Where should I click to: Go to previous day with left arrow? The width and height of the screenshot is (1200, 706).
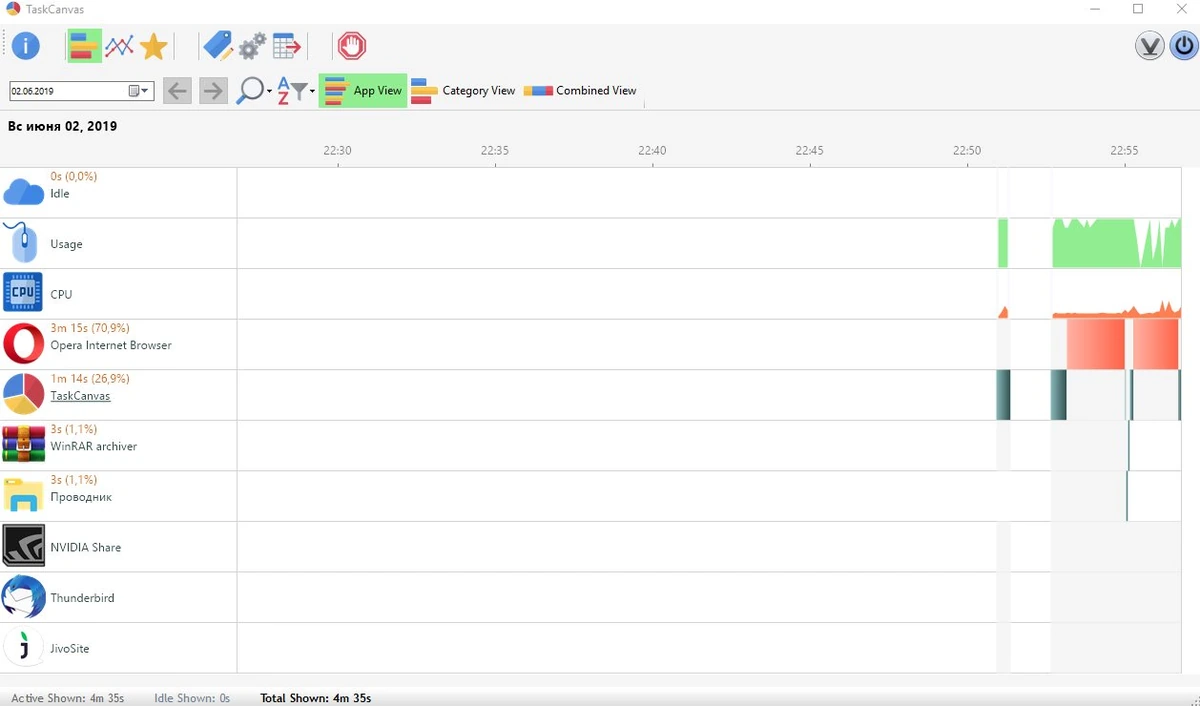177,91
